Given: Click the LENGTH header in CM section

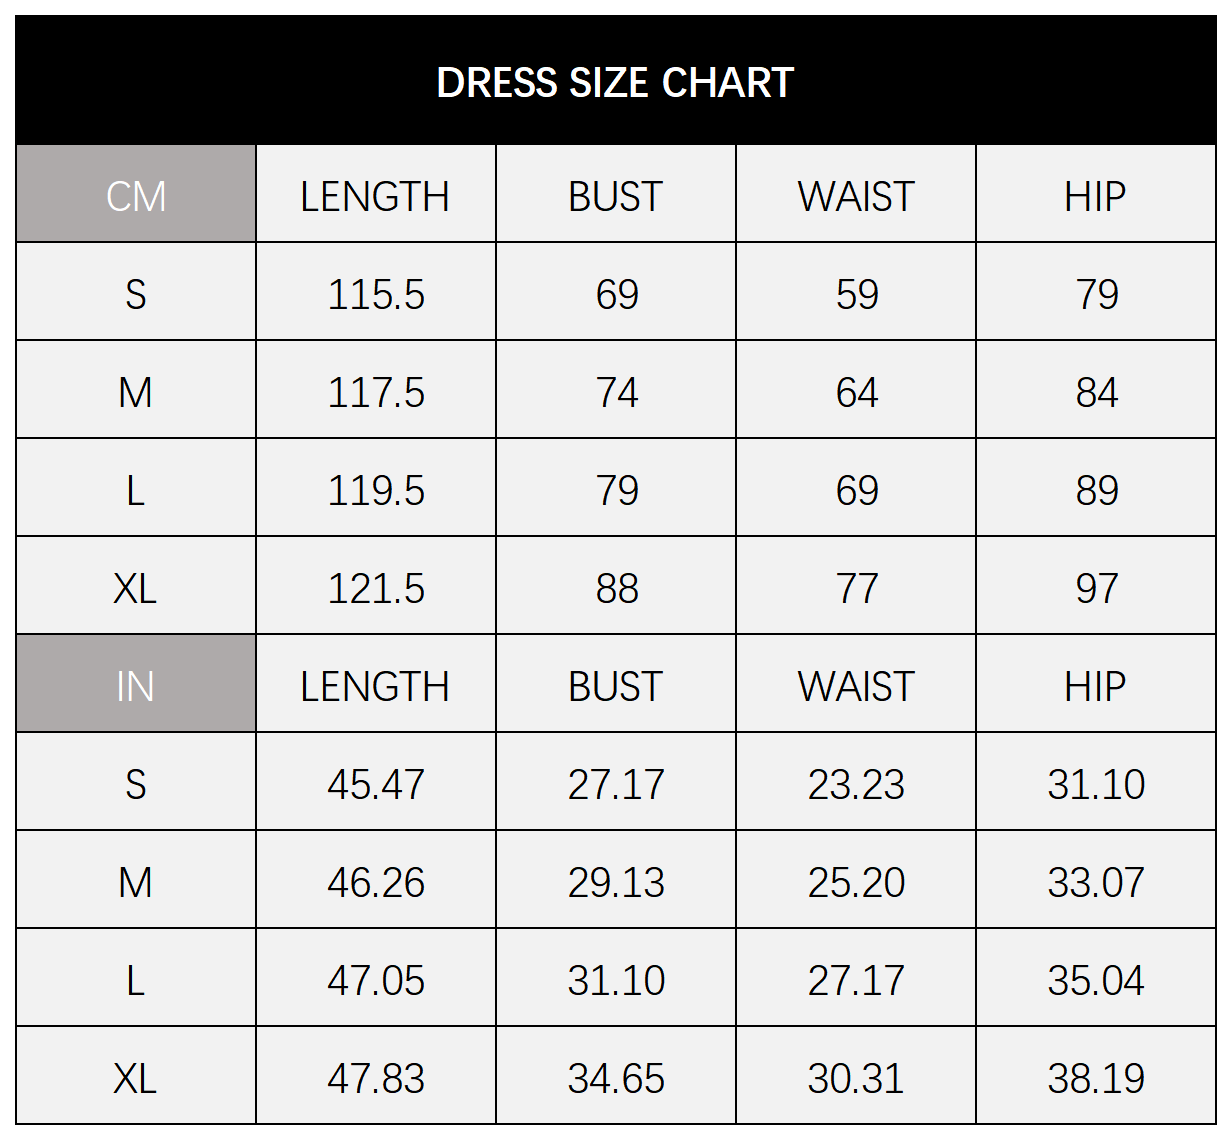Looking at the screenshot, I should tap(375, 196).
